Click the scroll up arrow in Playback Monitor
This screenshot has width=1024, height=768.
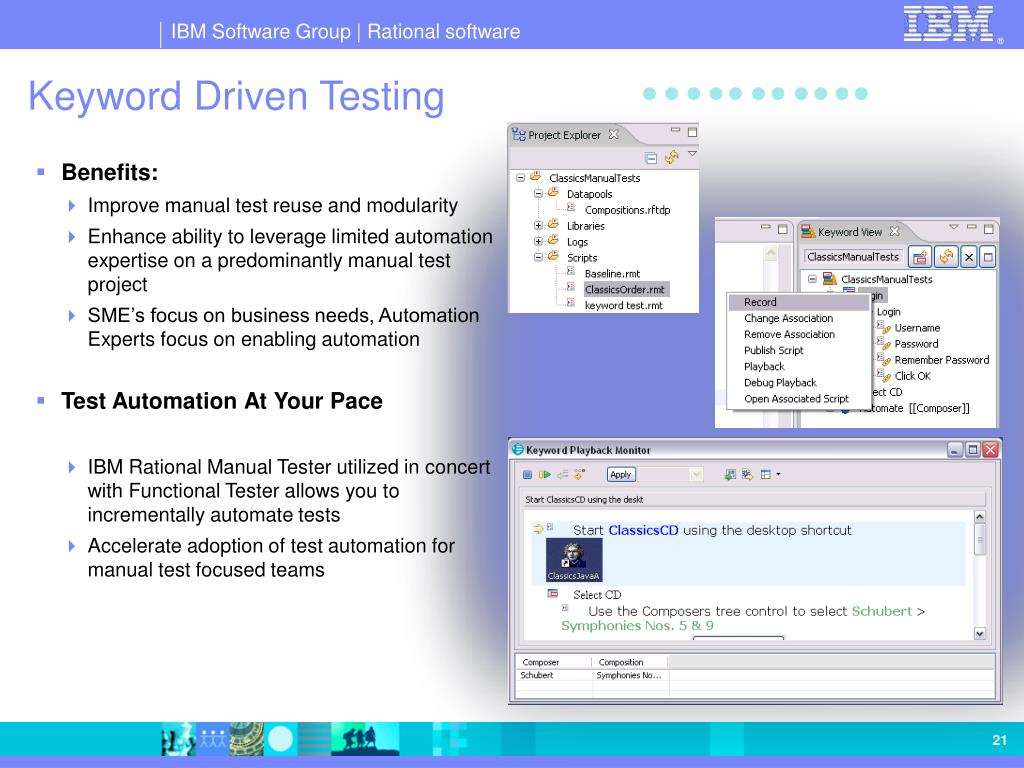[x=980, y=517]
